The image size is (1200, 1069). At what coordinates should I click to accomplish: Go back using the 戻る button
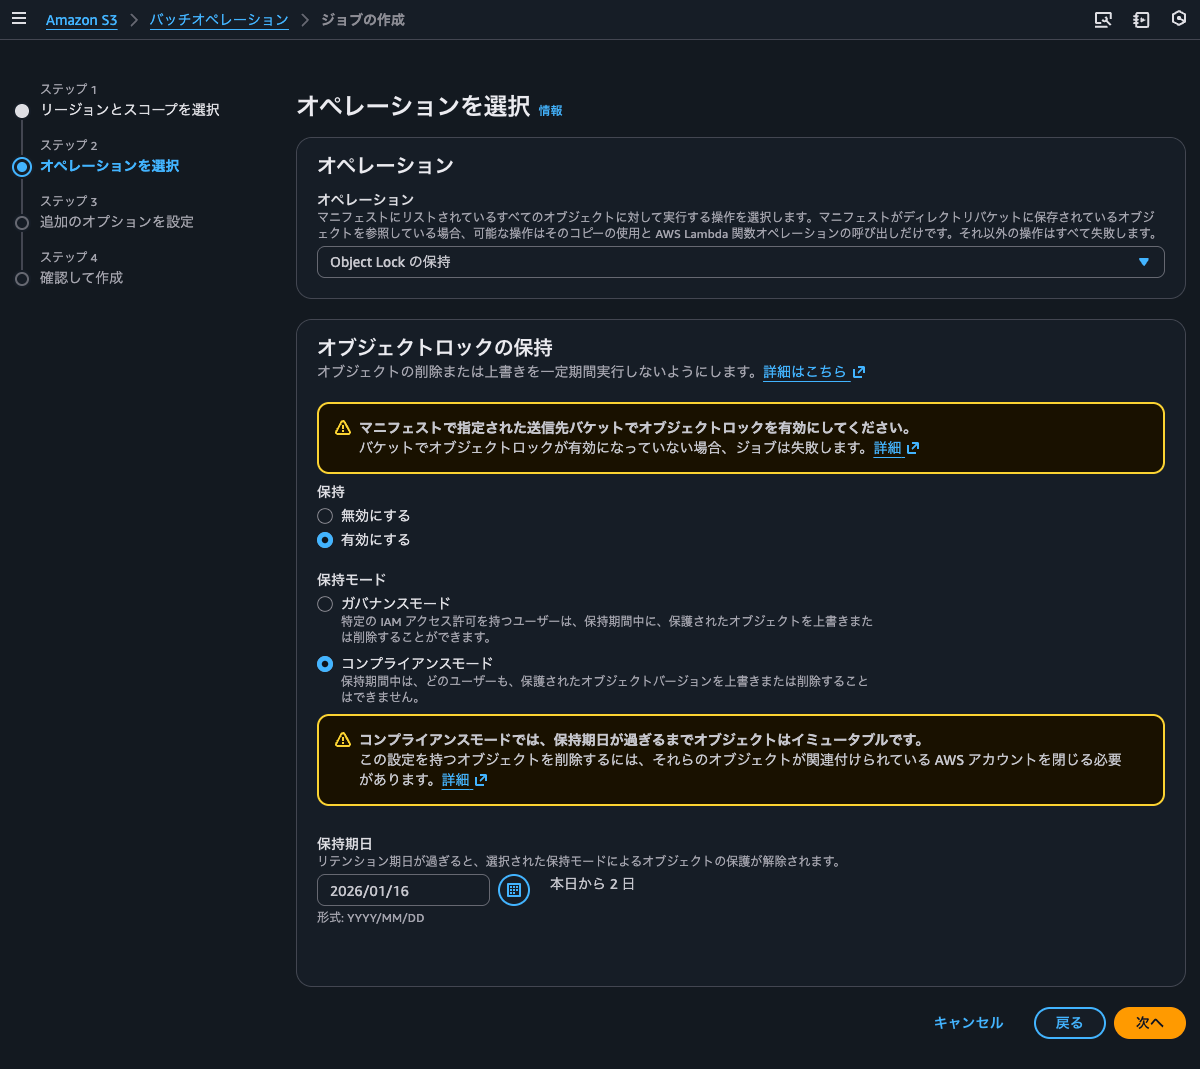(1069, 1022)
